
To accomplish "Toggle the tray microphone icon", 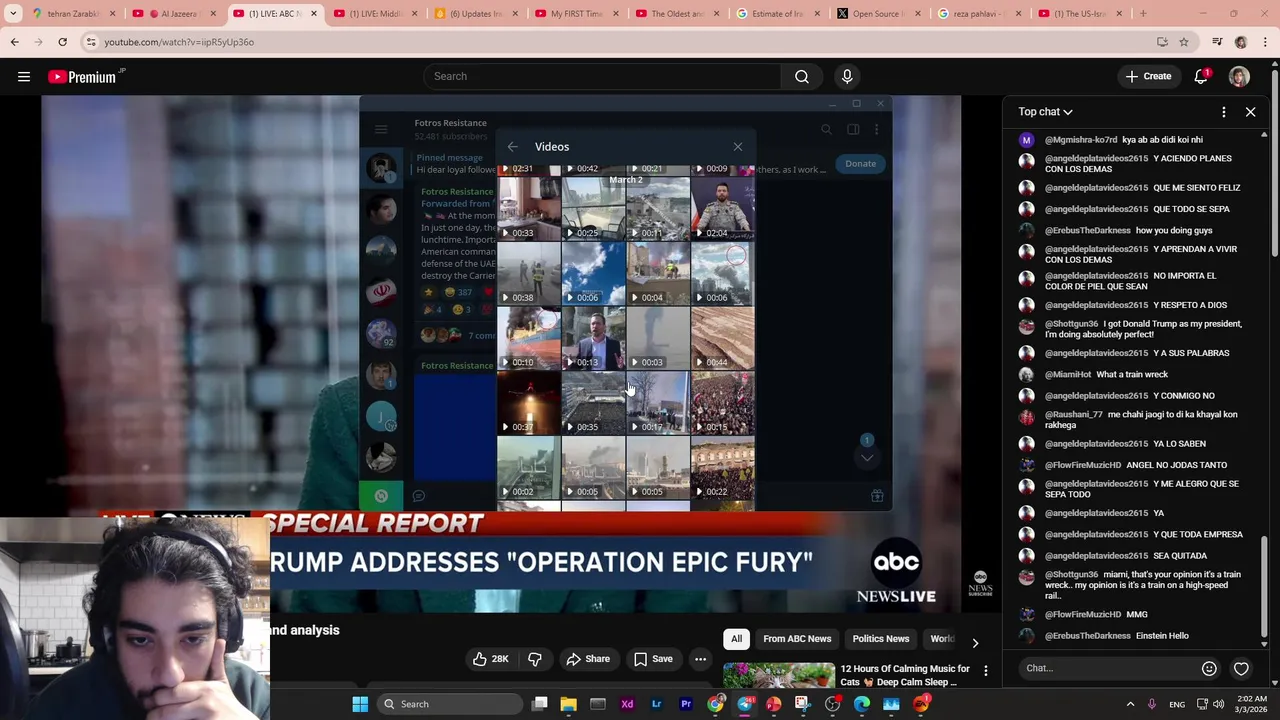I will click(x=1153, y=704).
